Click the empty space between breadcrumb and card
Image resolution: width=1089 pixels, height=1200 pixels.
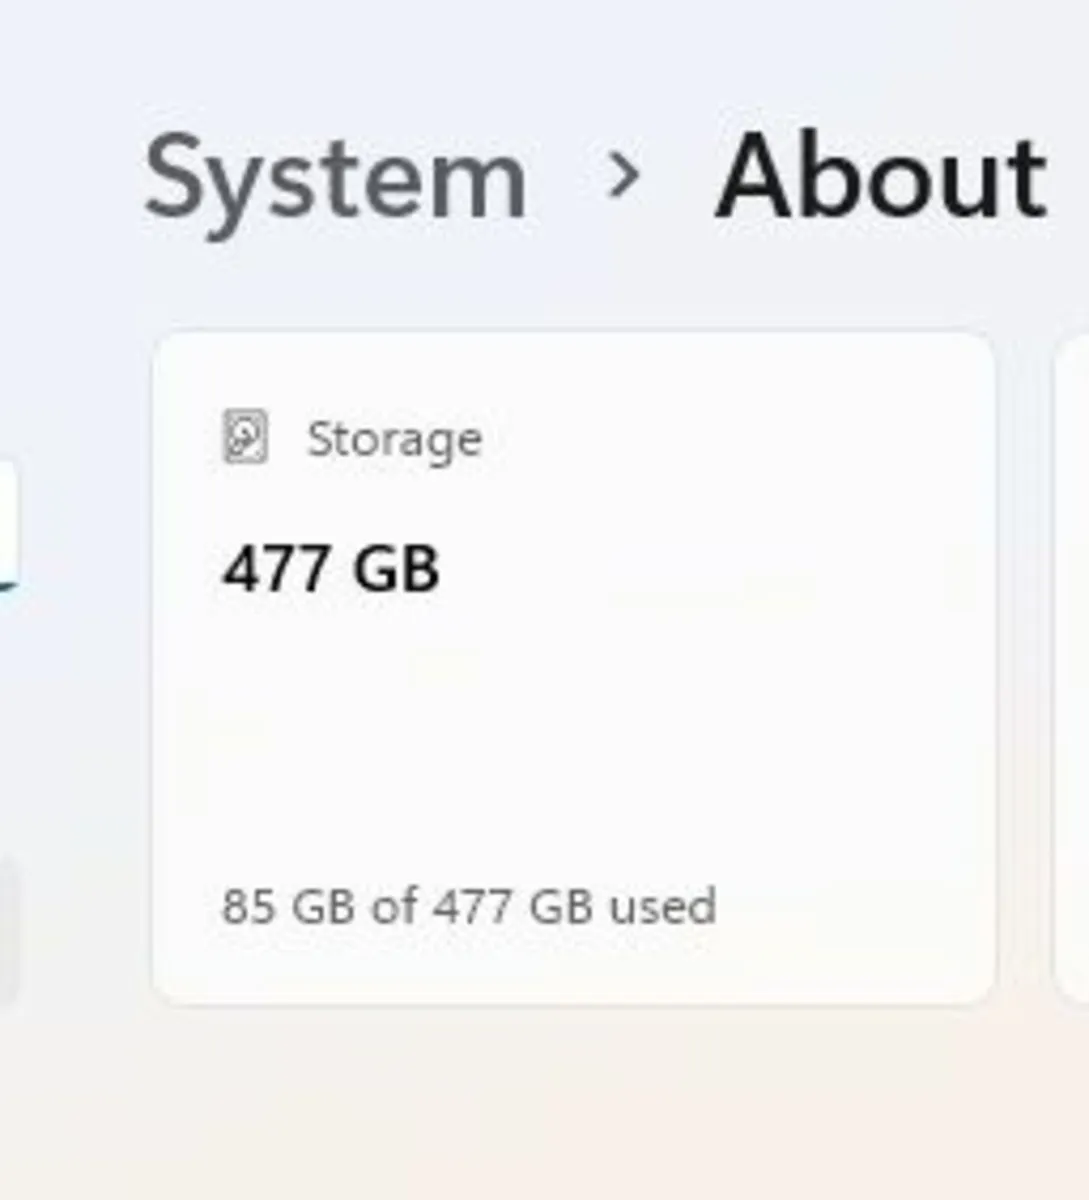coord(572,285)
